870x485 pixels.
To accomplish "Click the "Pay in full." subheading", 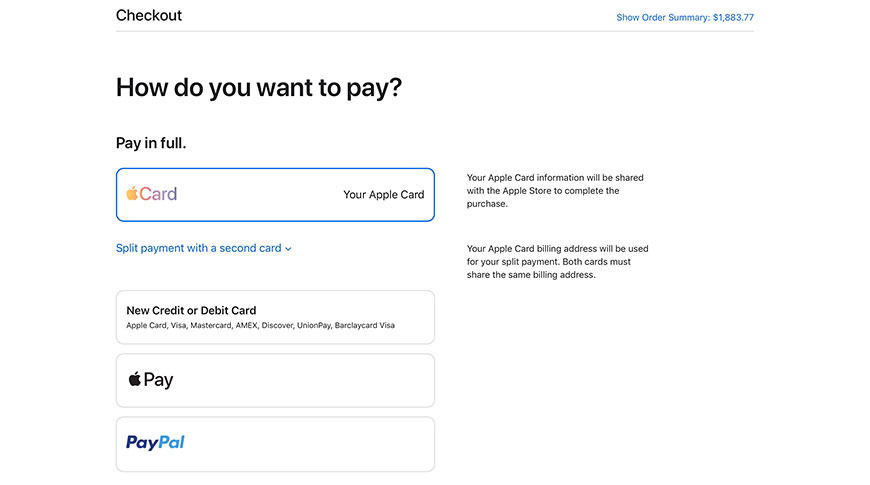I will click(x=151, y=143).
